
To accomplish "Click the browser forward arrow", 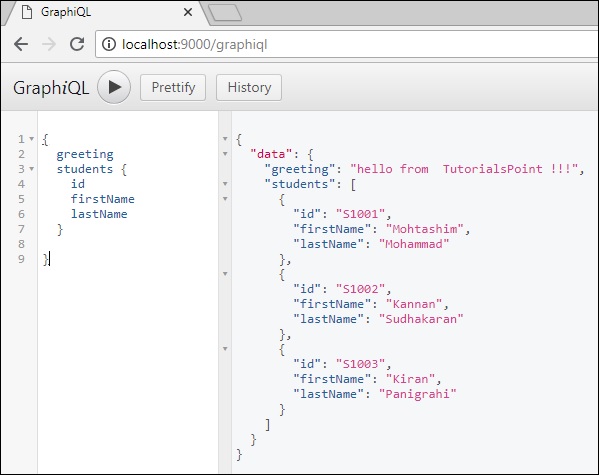I will coord(49,44).
